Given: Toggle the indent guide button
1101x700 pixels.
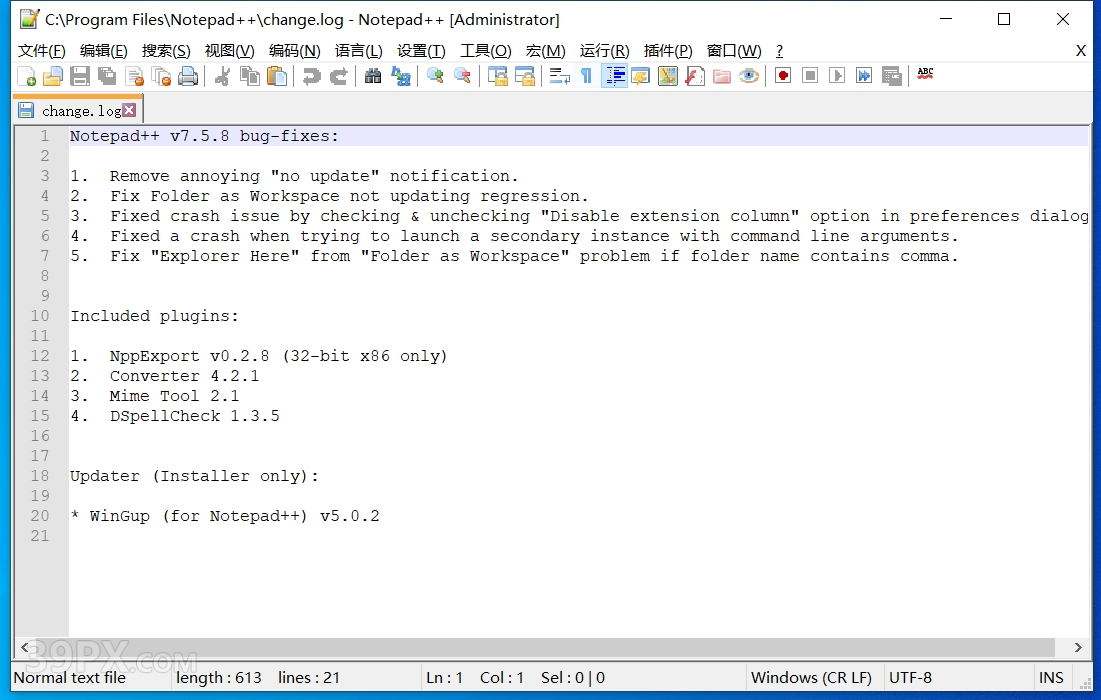Looking at the screenshot, I should coord(614,76).
